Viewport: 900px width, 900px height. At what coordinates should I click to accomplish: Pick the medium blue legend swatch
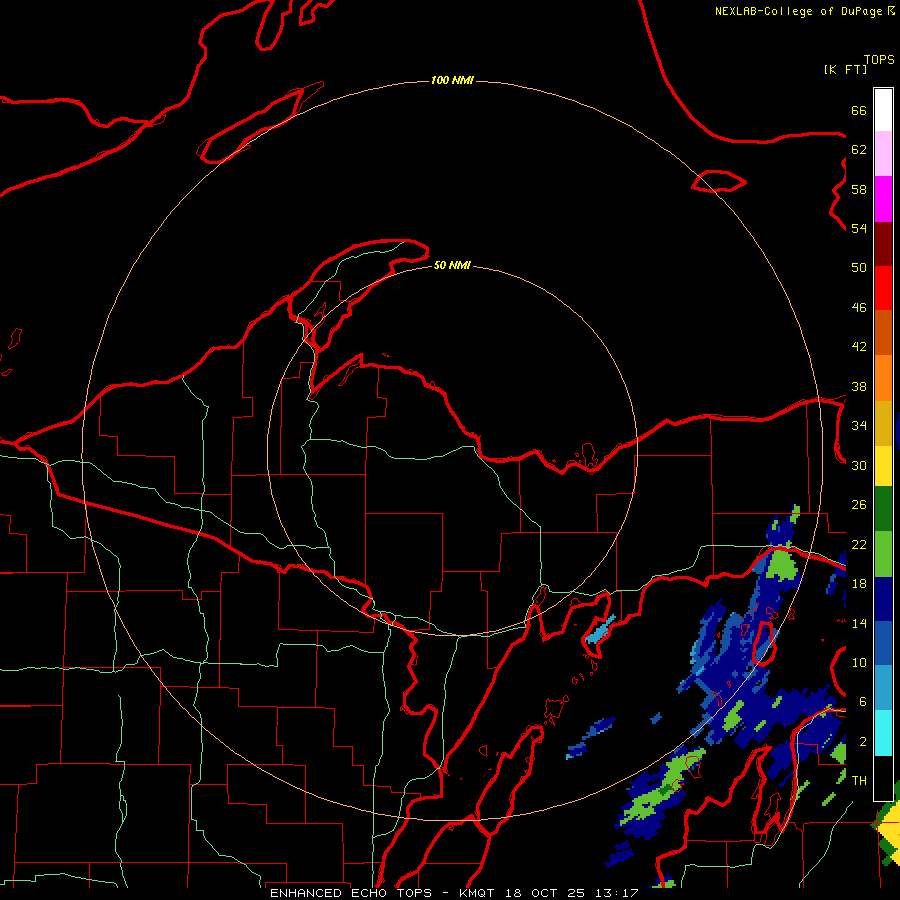click(x=883, y=643)
